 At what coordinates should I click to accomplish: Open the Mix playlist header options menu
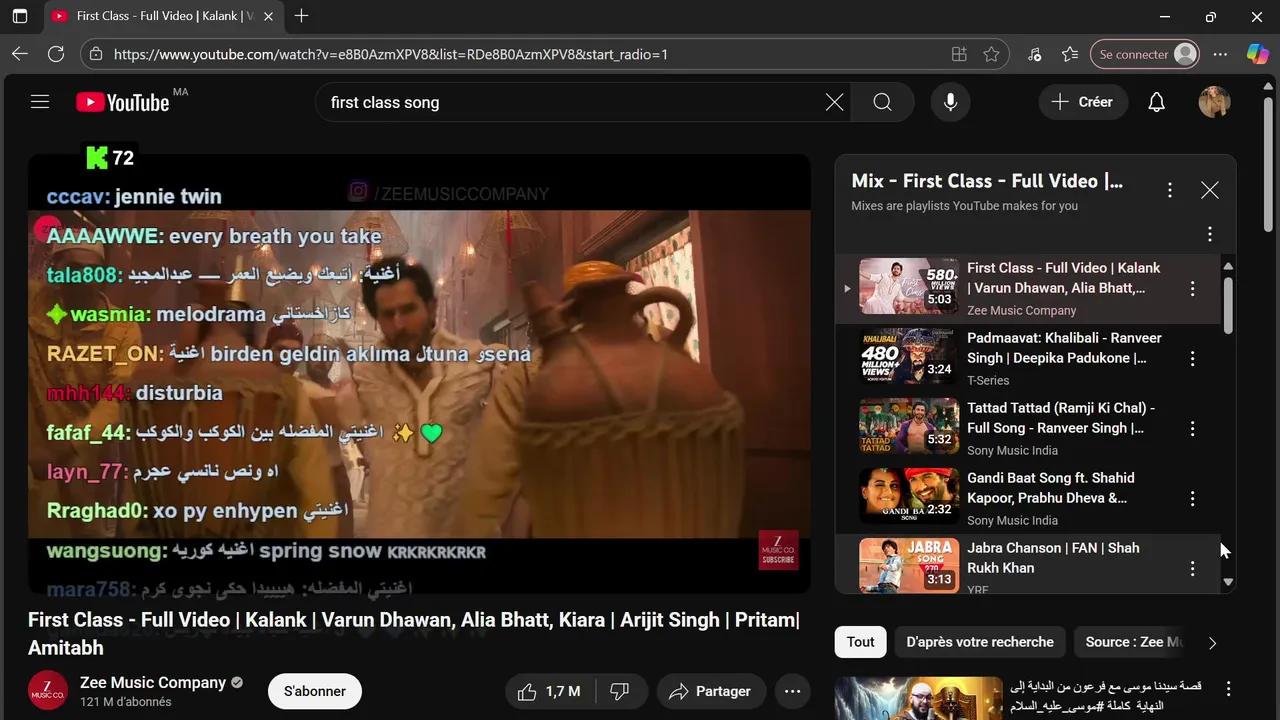1169,190
